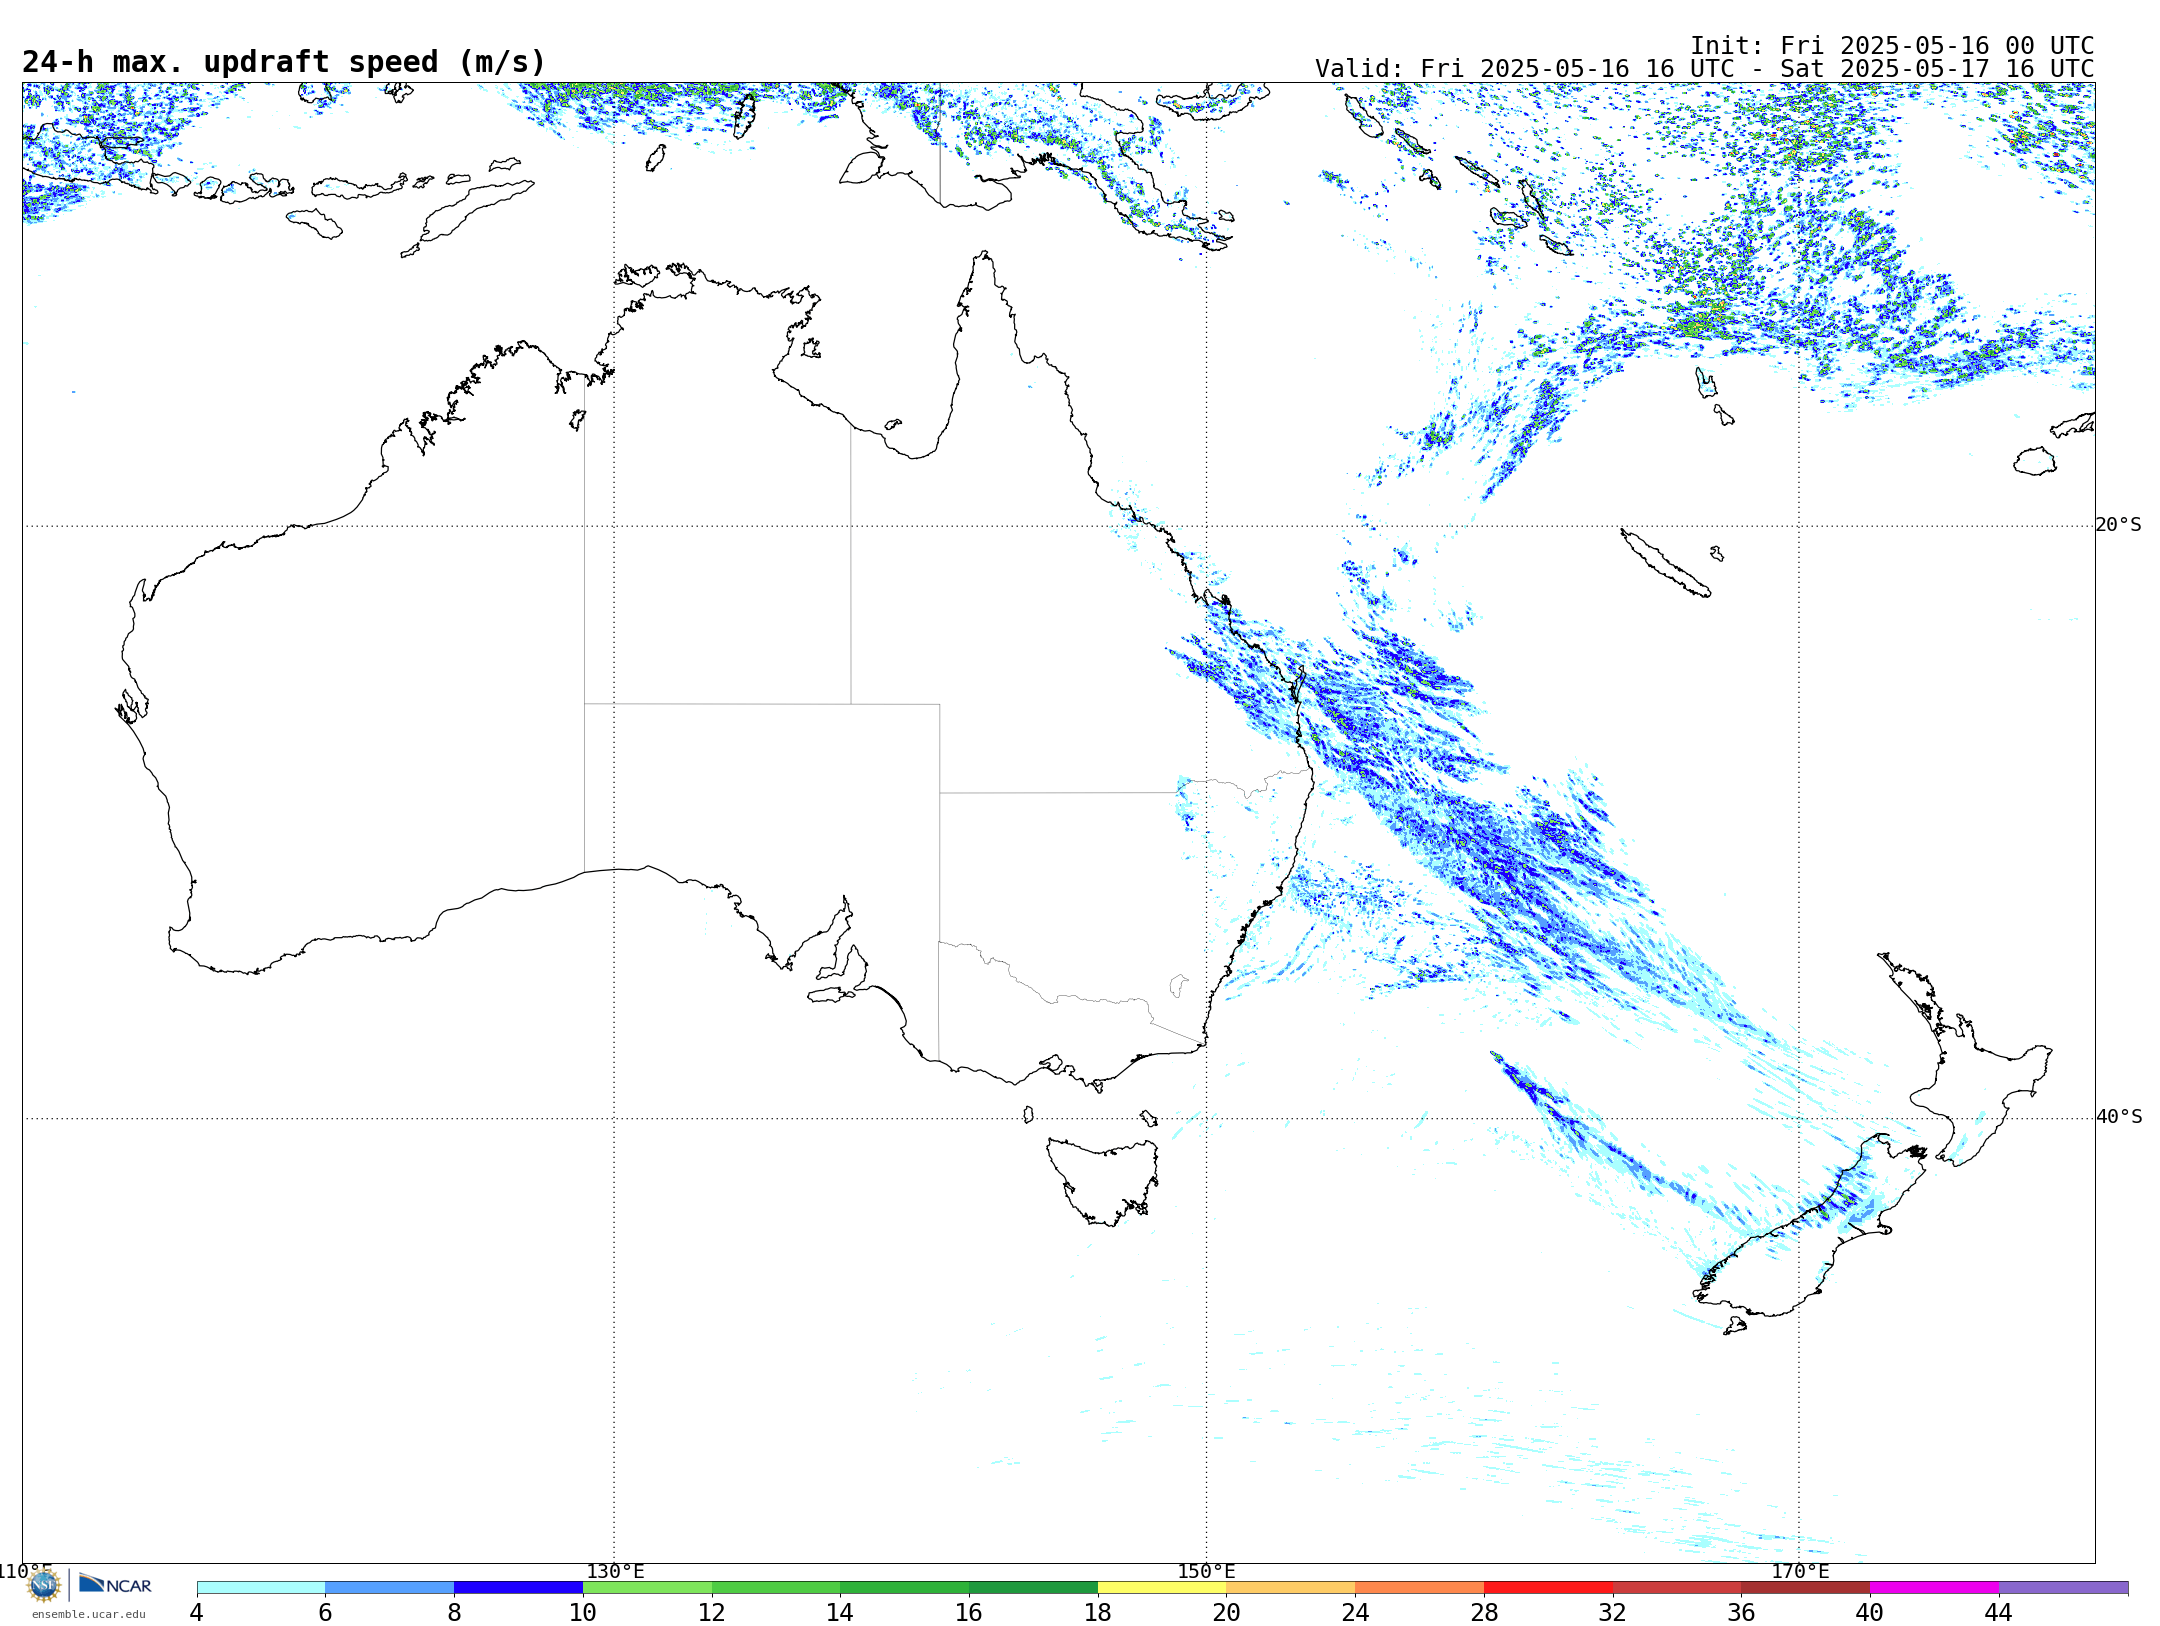Click the colorbar tick label '6'
The image size is (2160, 1626).
click(325, 1612)
